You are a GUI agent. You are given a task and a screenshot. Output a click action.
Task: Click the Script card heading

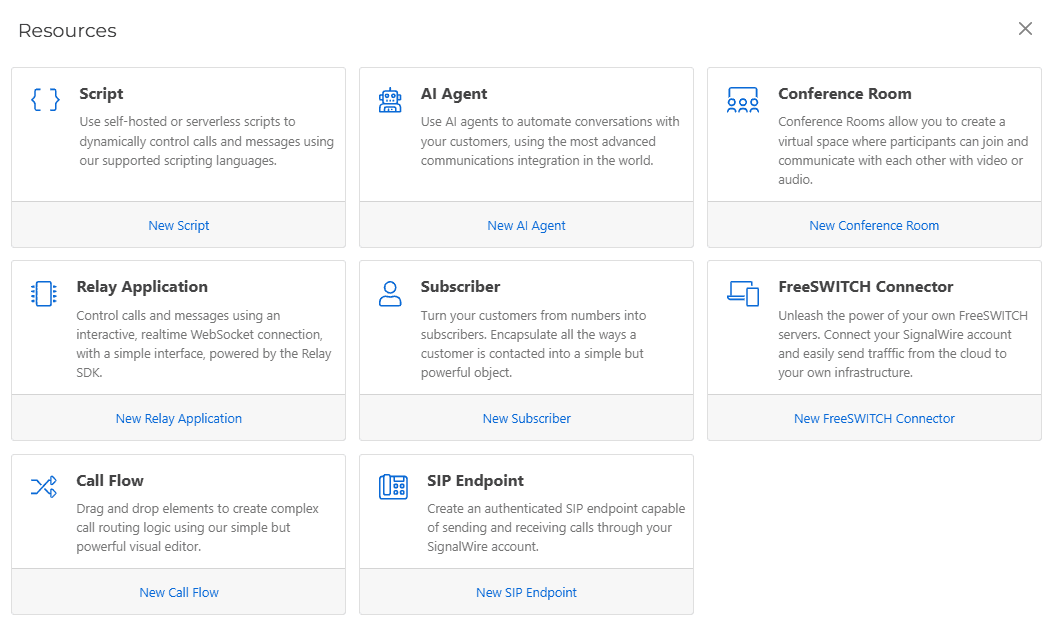(101, 94)
